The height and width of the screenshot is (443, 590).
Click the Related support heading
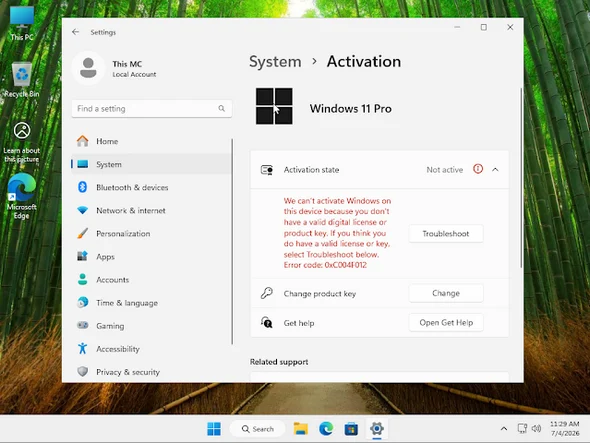pos(279,362)
